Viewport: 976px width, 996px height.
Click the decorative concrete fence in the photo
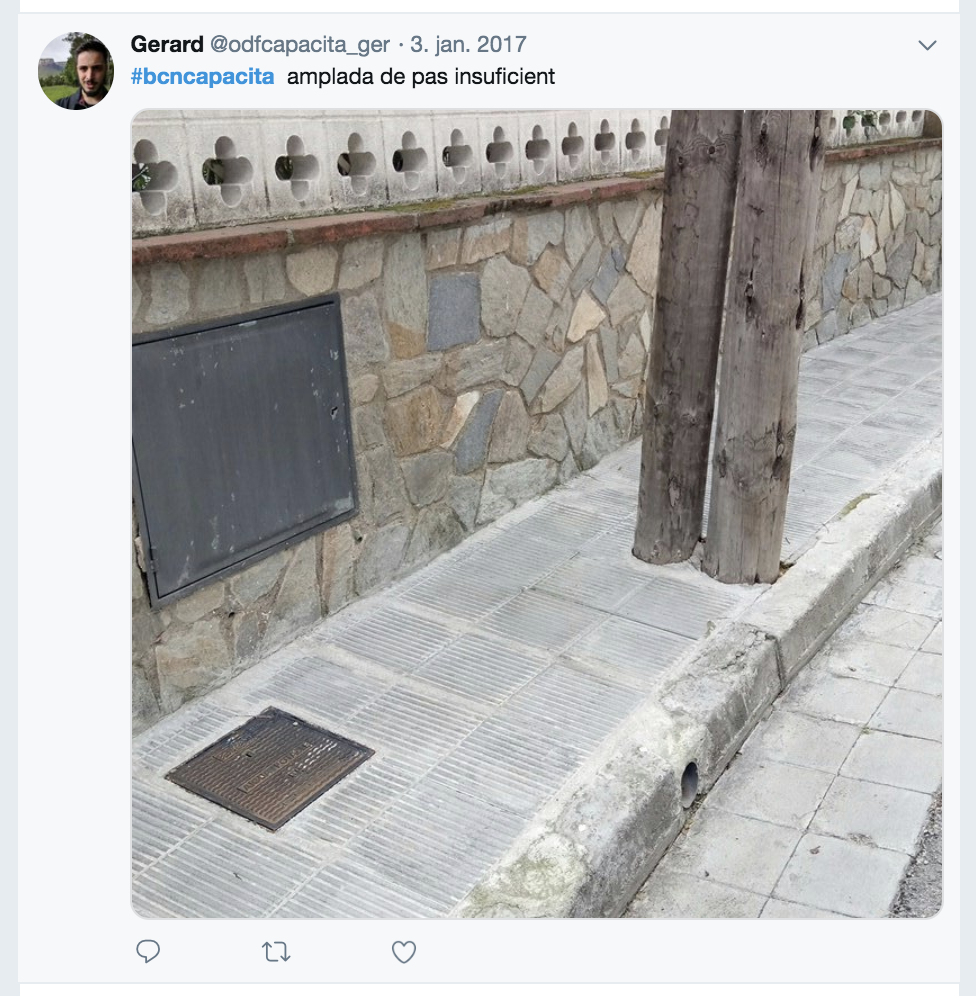coord(394,165)
